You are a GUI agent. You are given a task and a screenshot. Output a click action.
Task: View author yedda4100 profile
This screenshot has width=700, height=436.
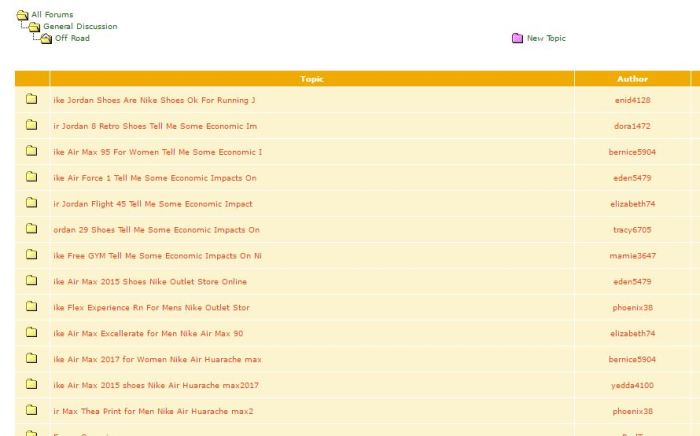(632, 386)
